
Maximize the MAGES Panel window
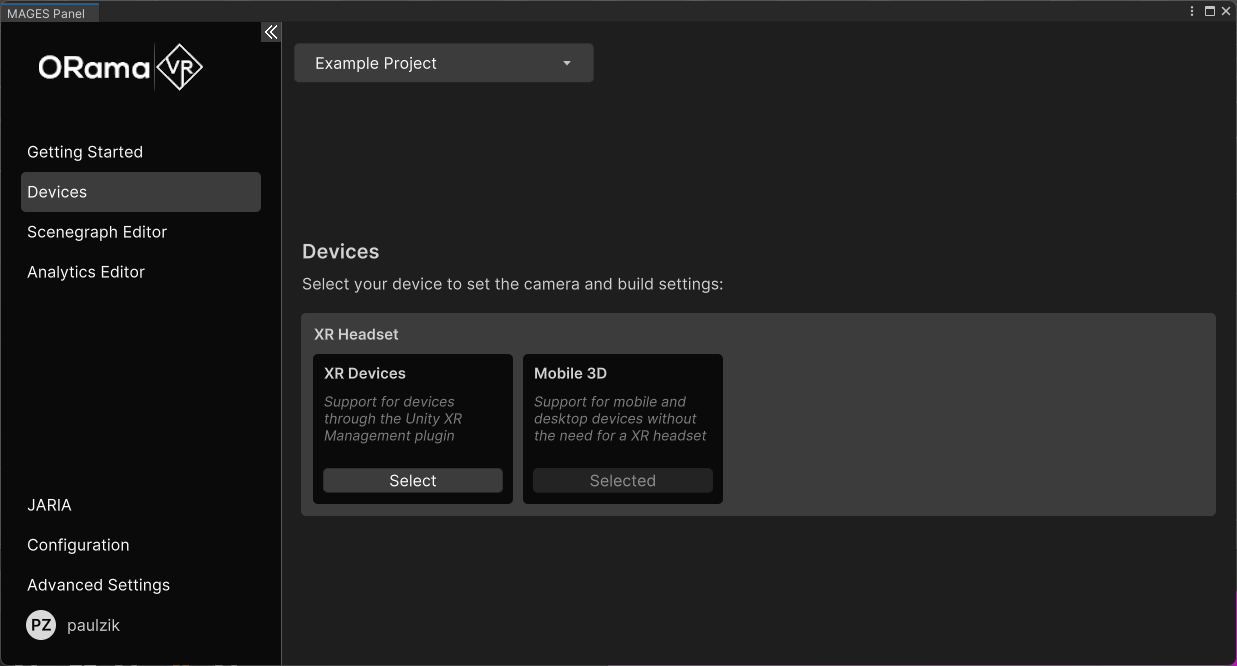click(1209, 11)
